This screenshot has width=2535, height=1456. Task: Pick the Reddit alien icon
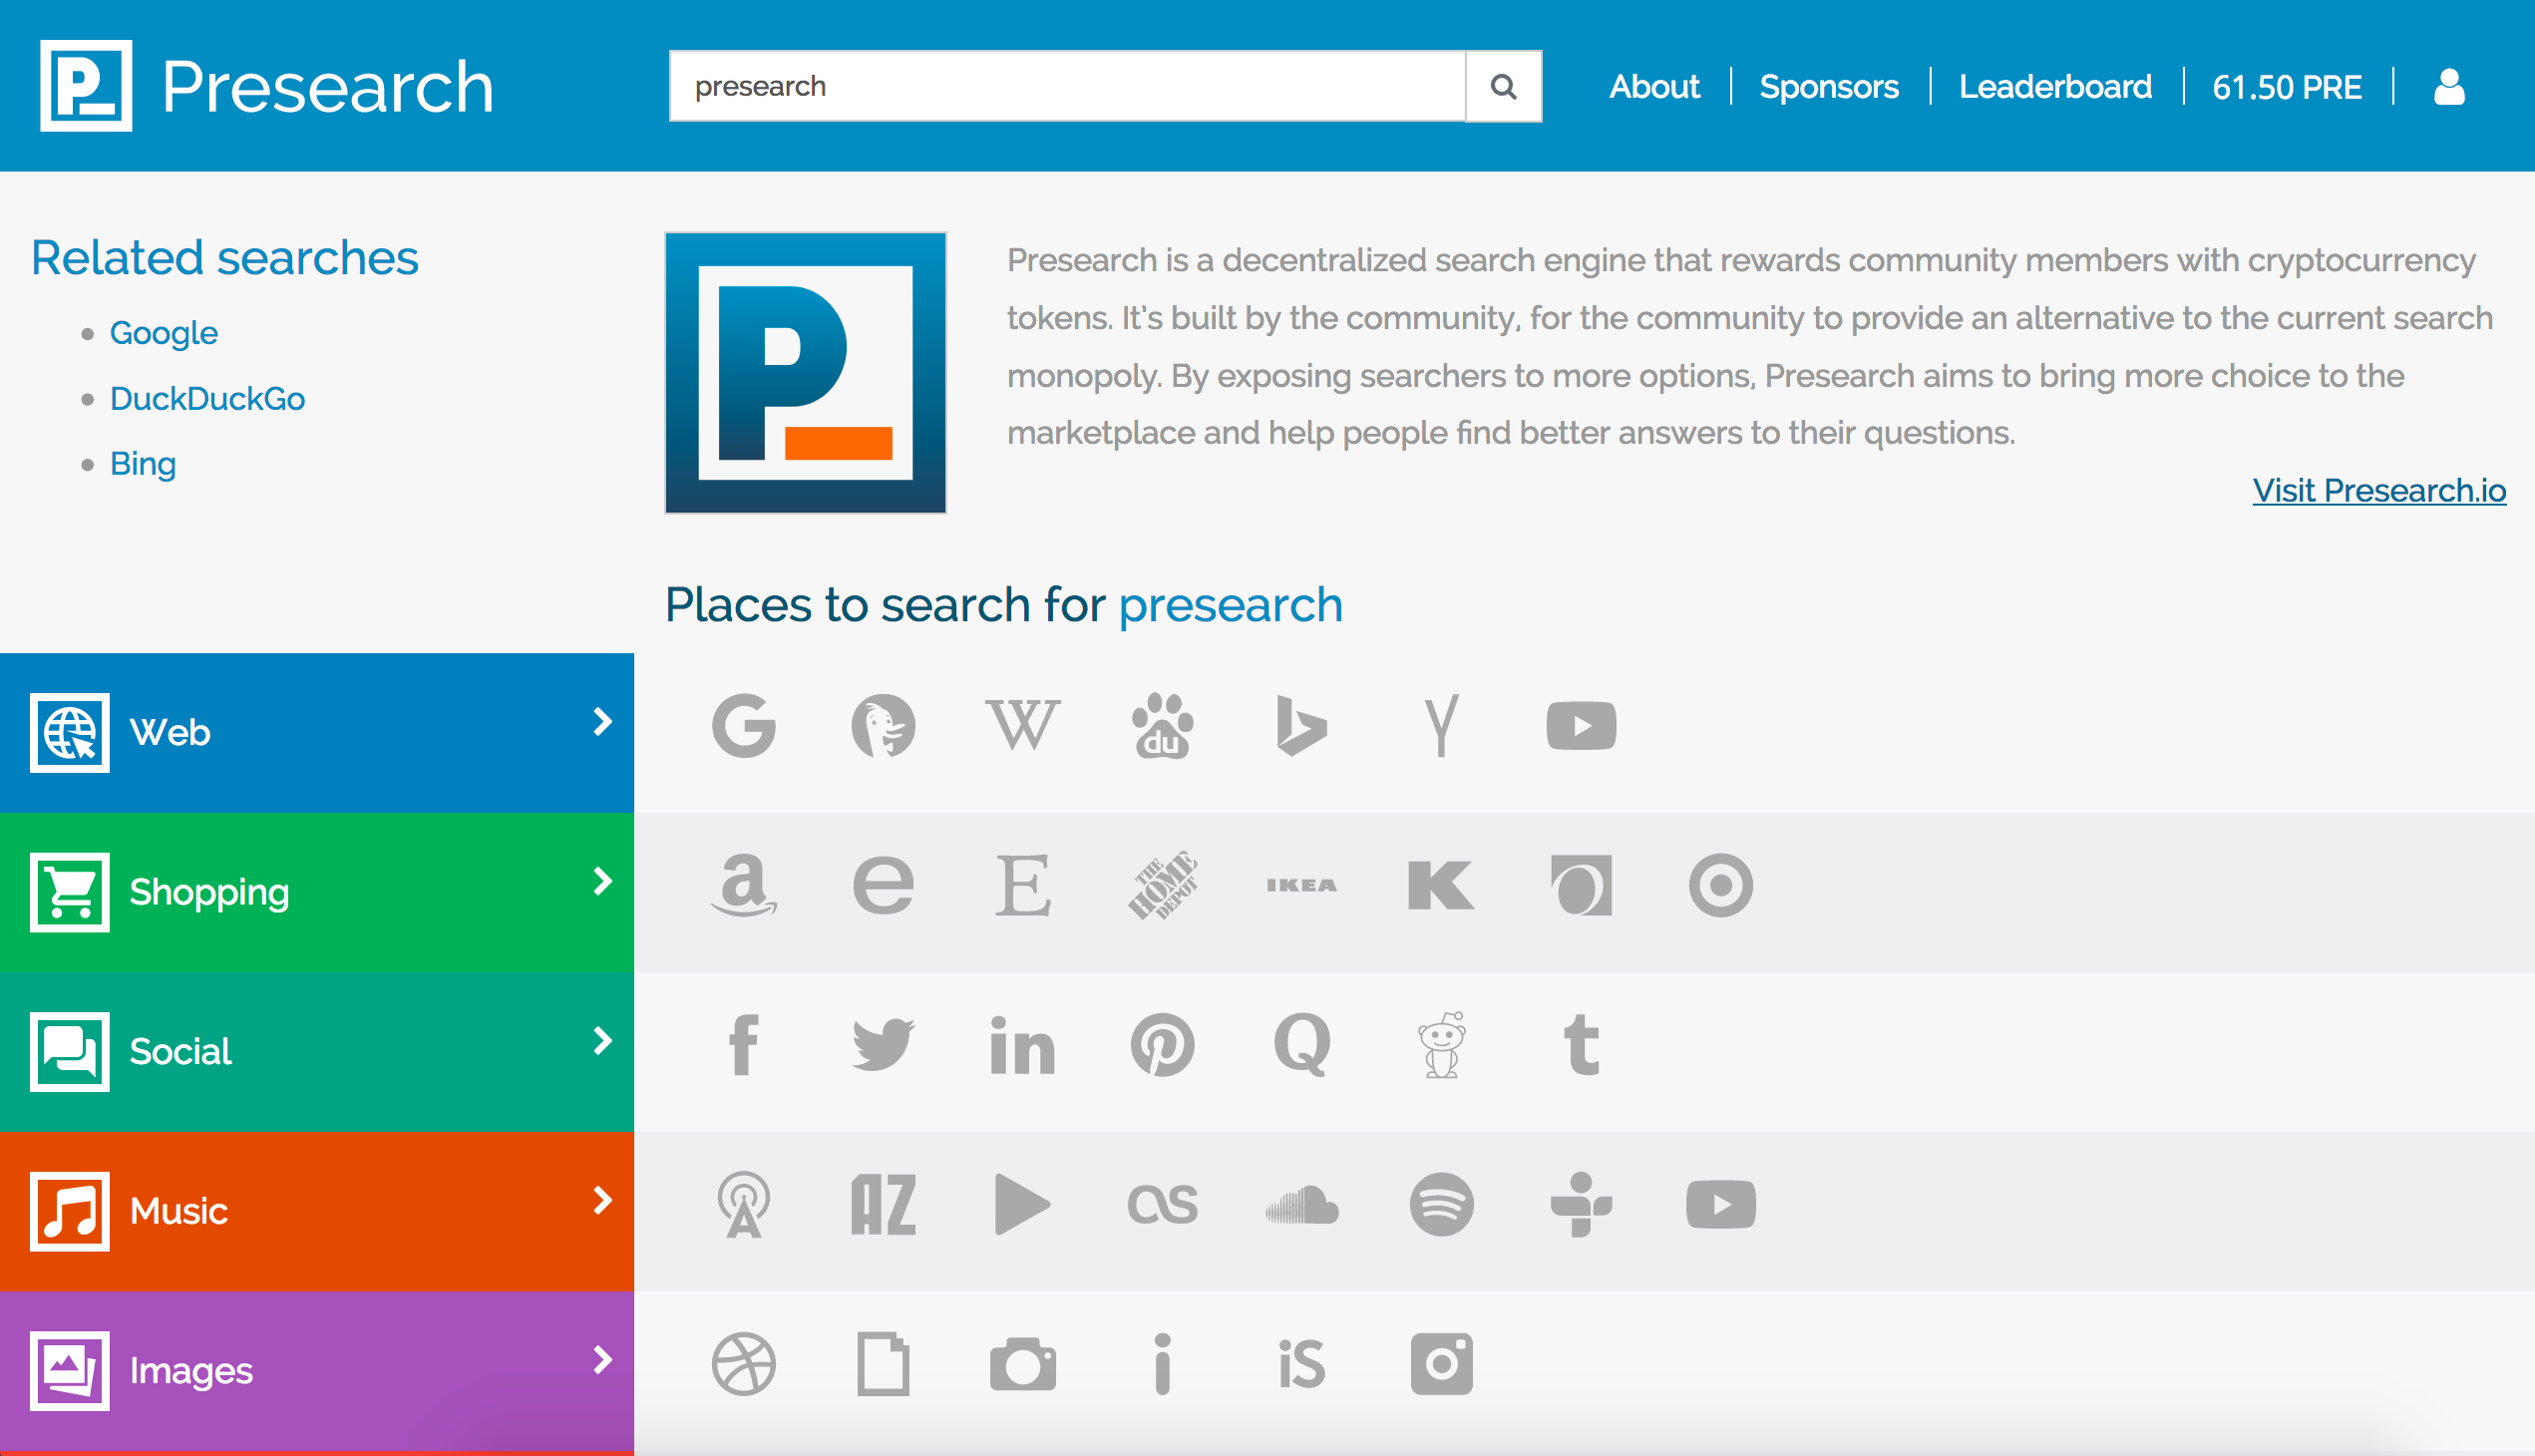tap(1441, 1045)
